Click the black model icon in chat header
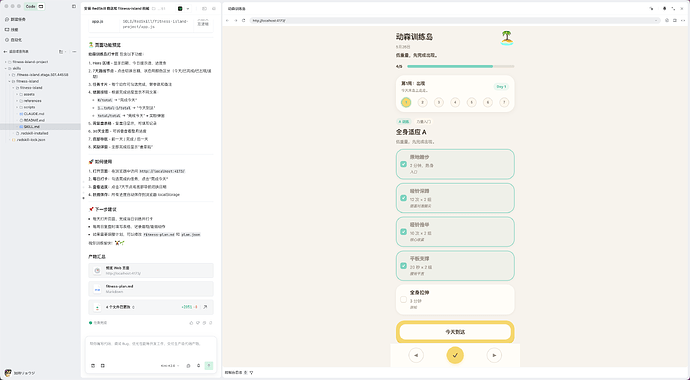 [180, 8]
